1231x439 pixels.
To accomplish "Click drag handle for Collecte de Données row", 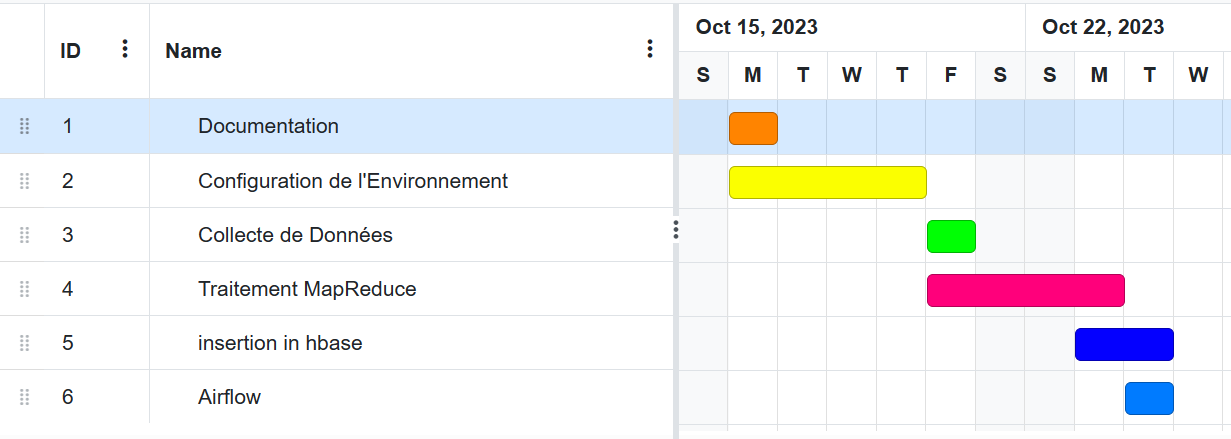I will click(x=25, y=235).
